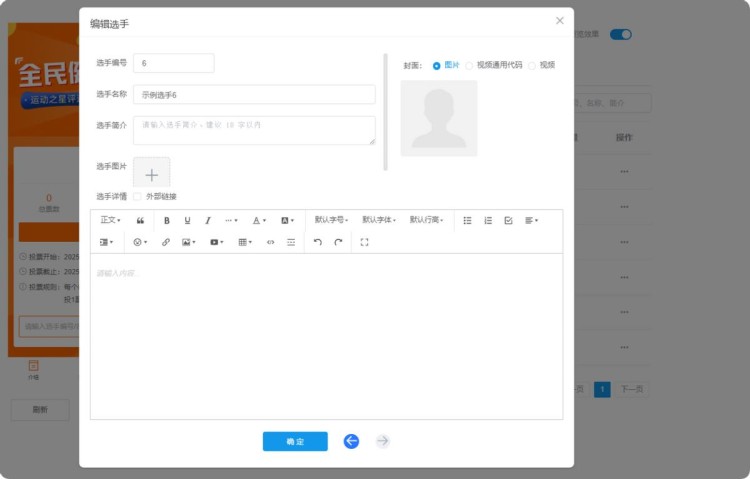Select 图片 cover radio option
Screen dimensions: 750x479
(437, 65)
